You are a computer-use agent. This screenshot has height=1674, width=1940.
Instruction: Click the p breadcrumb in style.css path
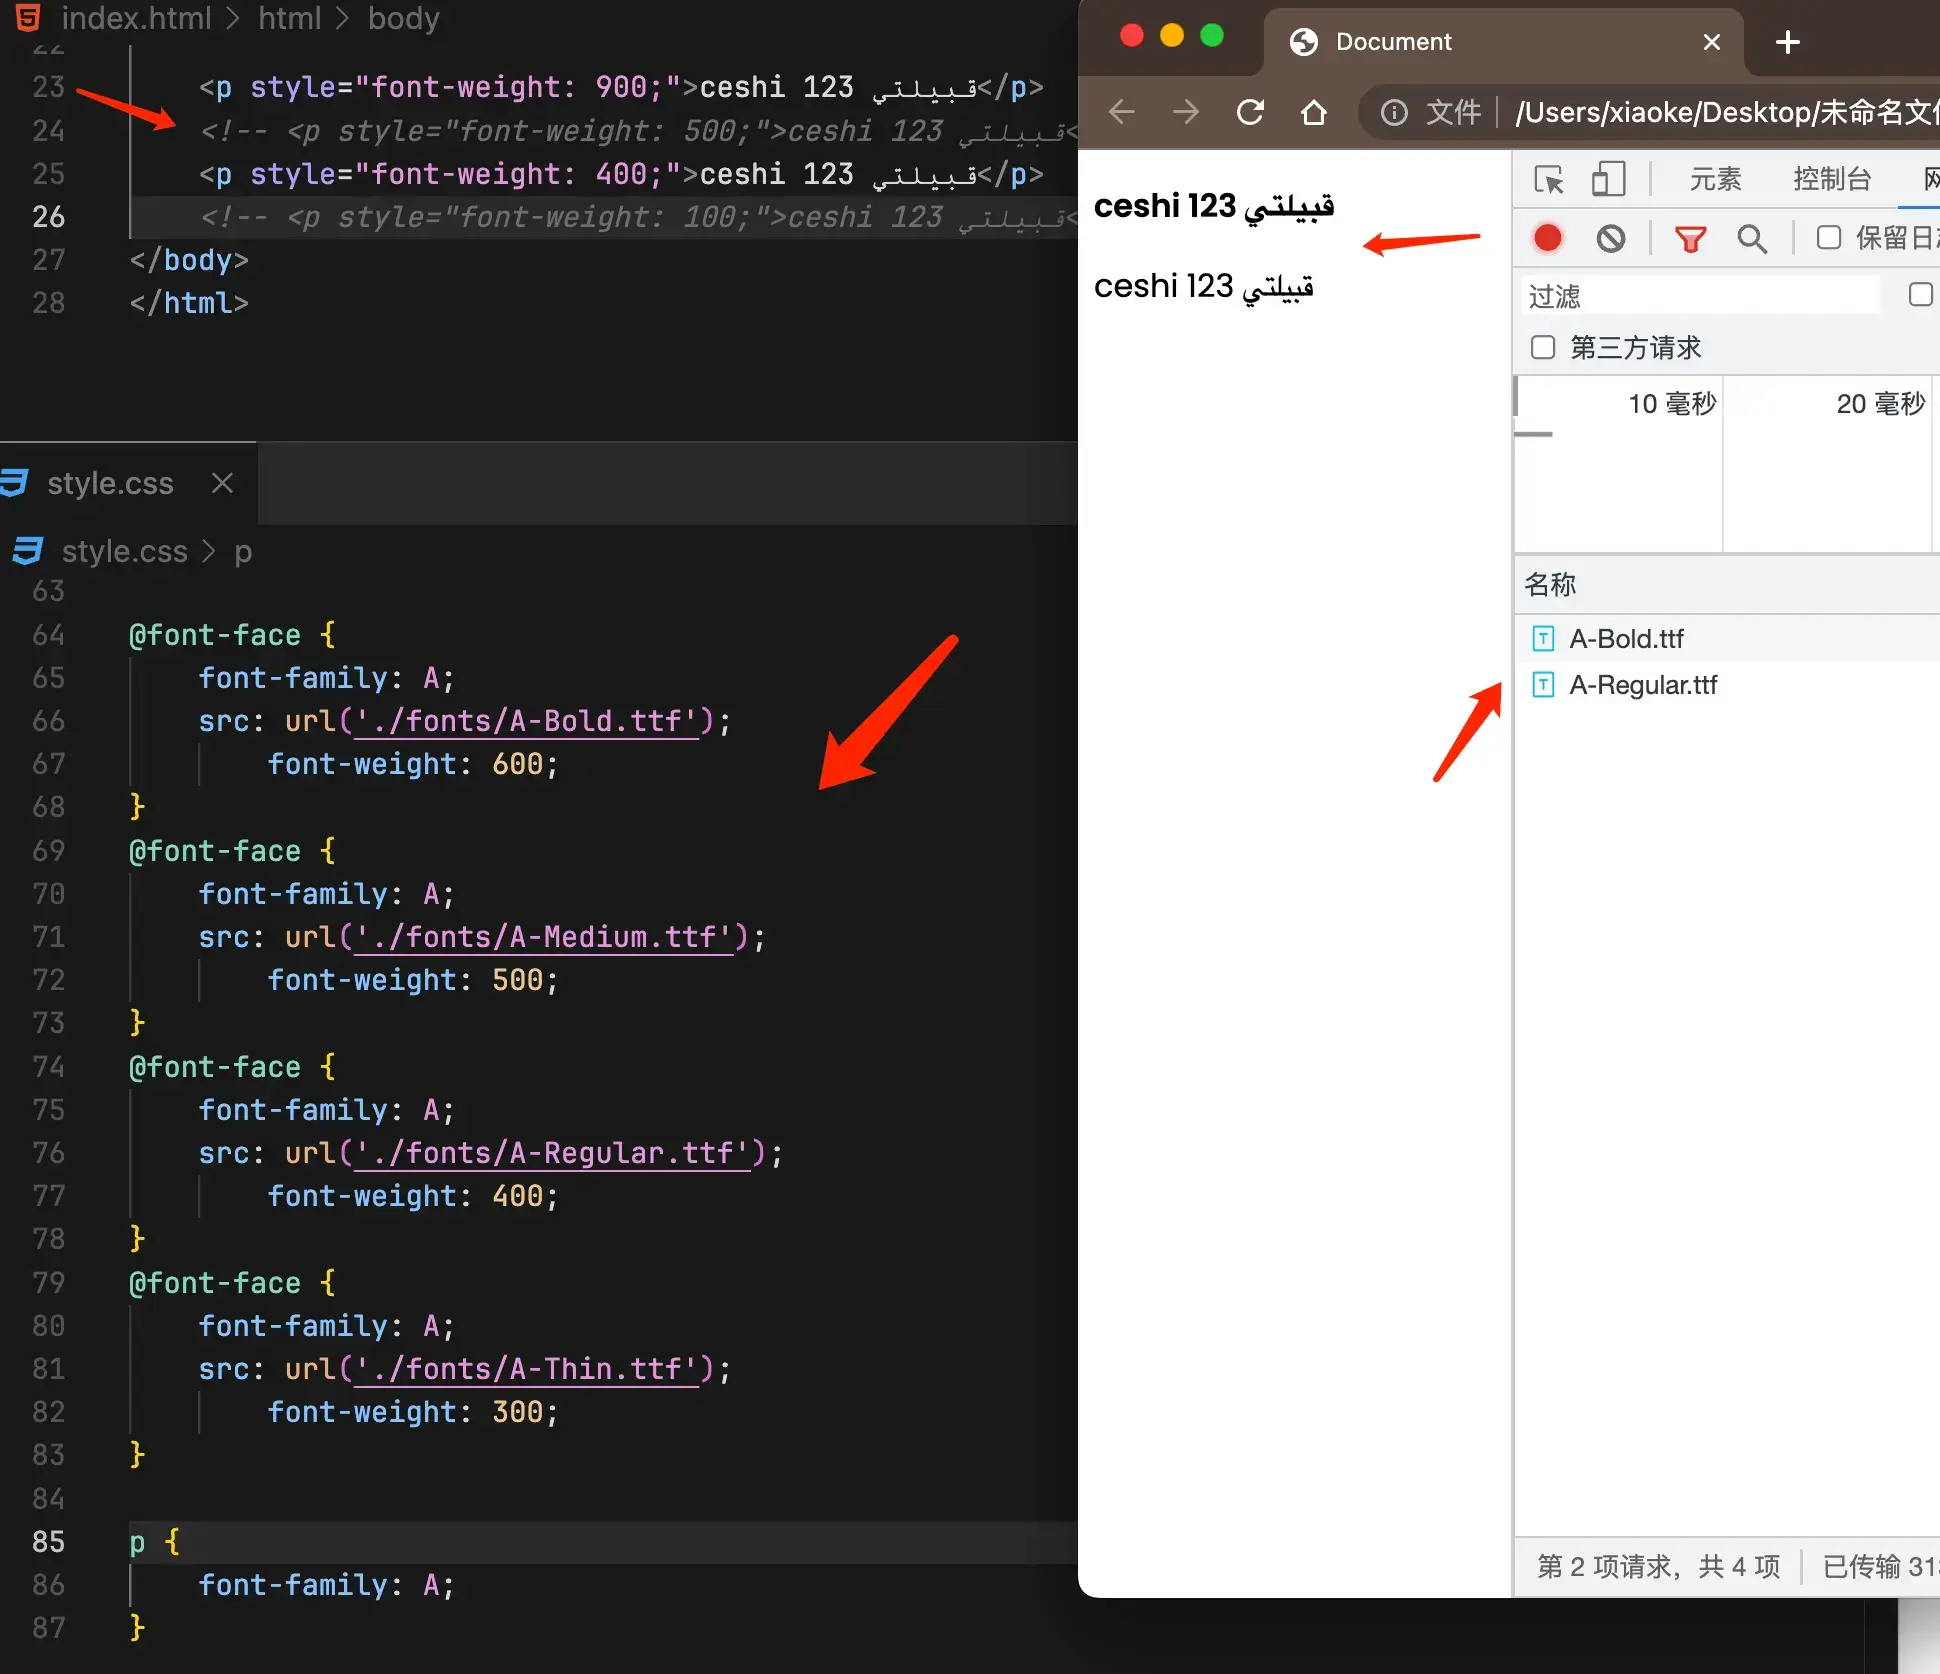tap(243, 551)
